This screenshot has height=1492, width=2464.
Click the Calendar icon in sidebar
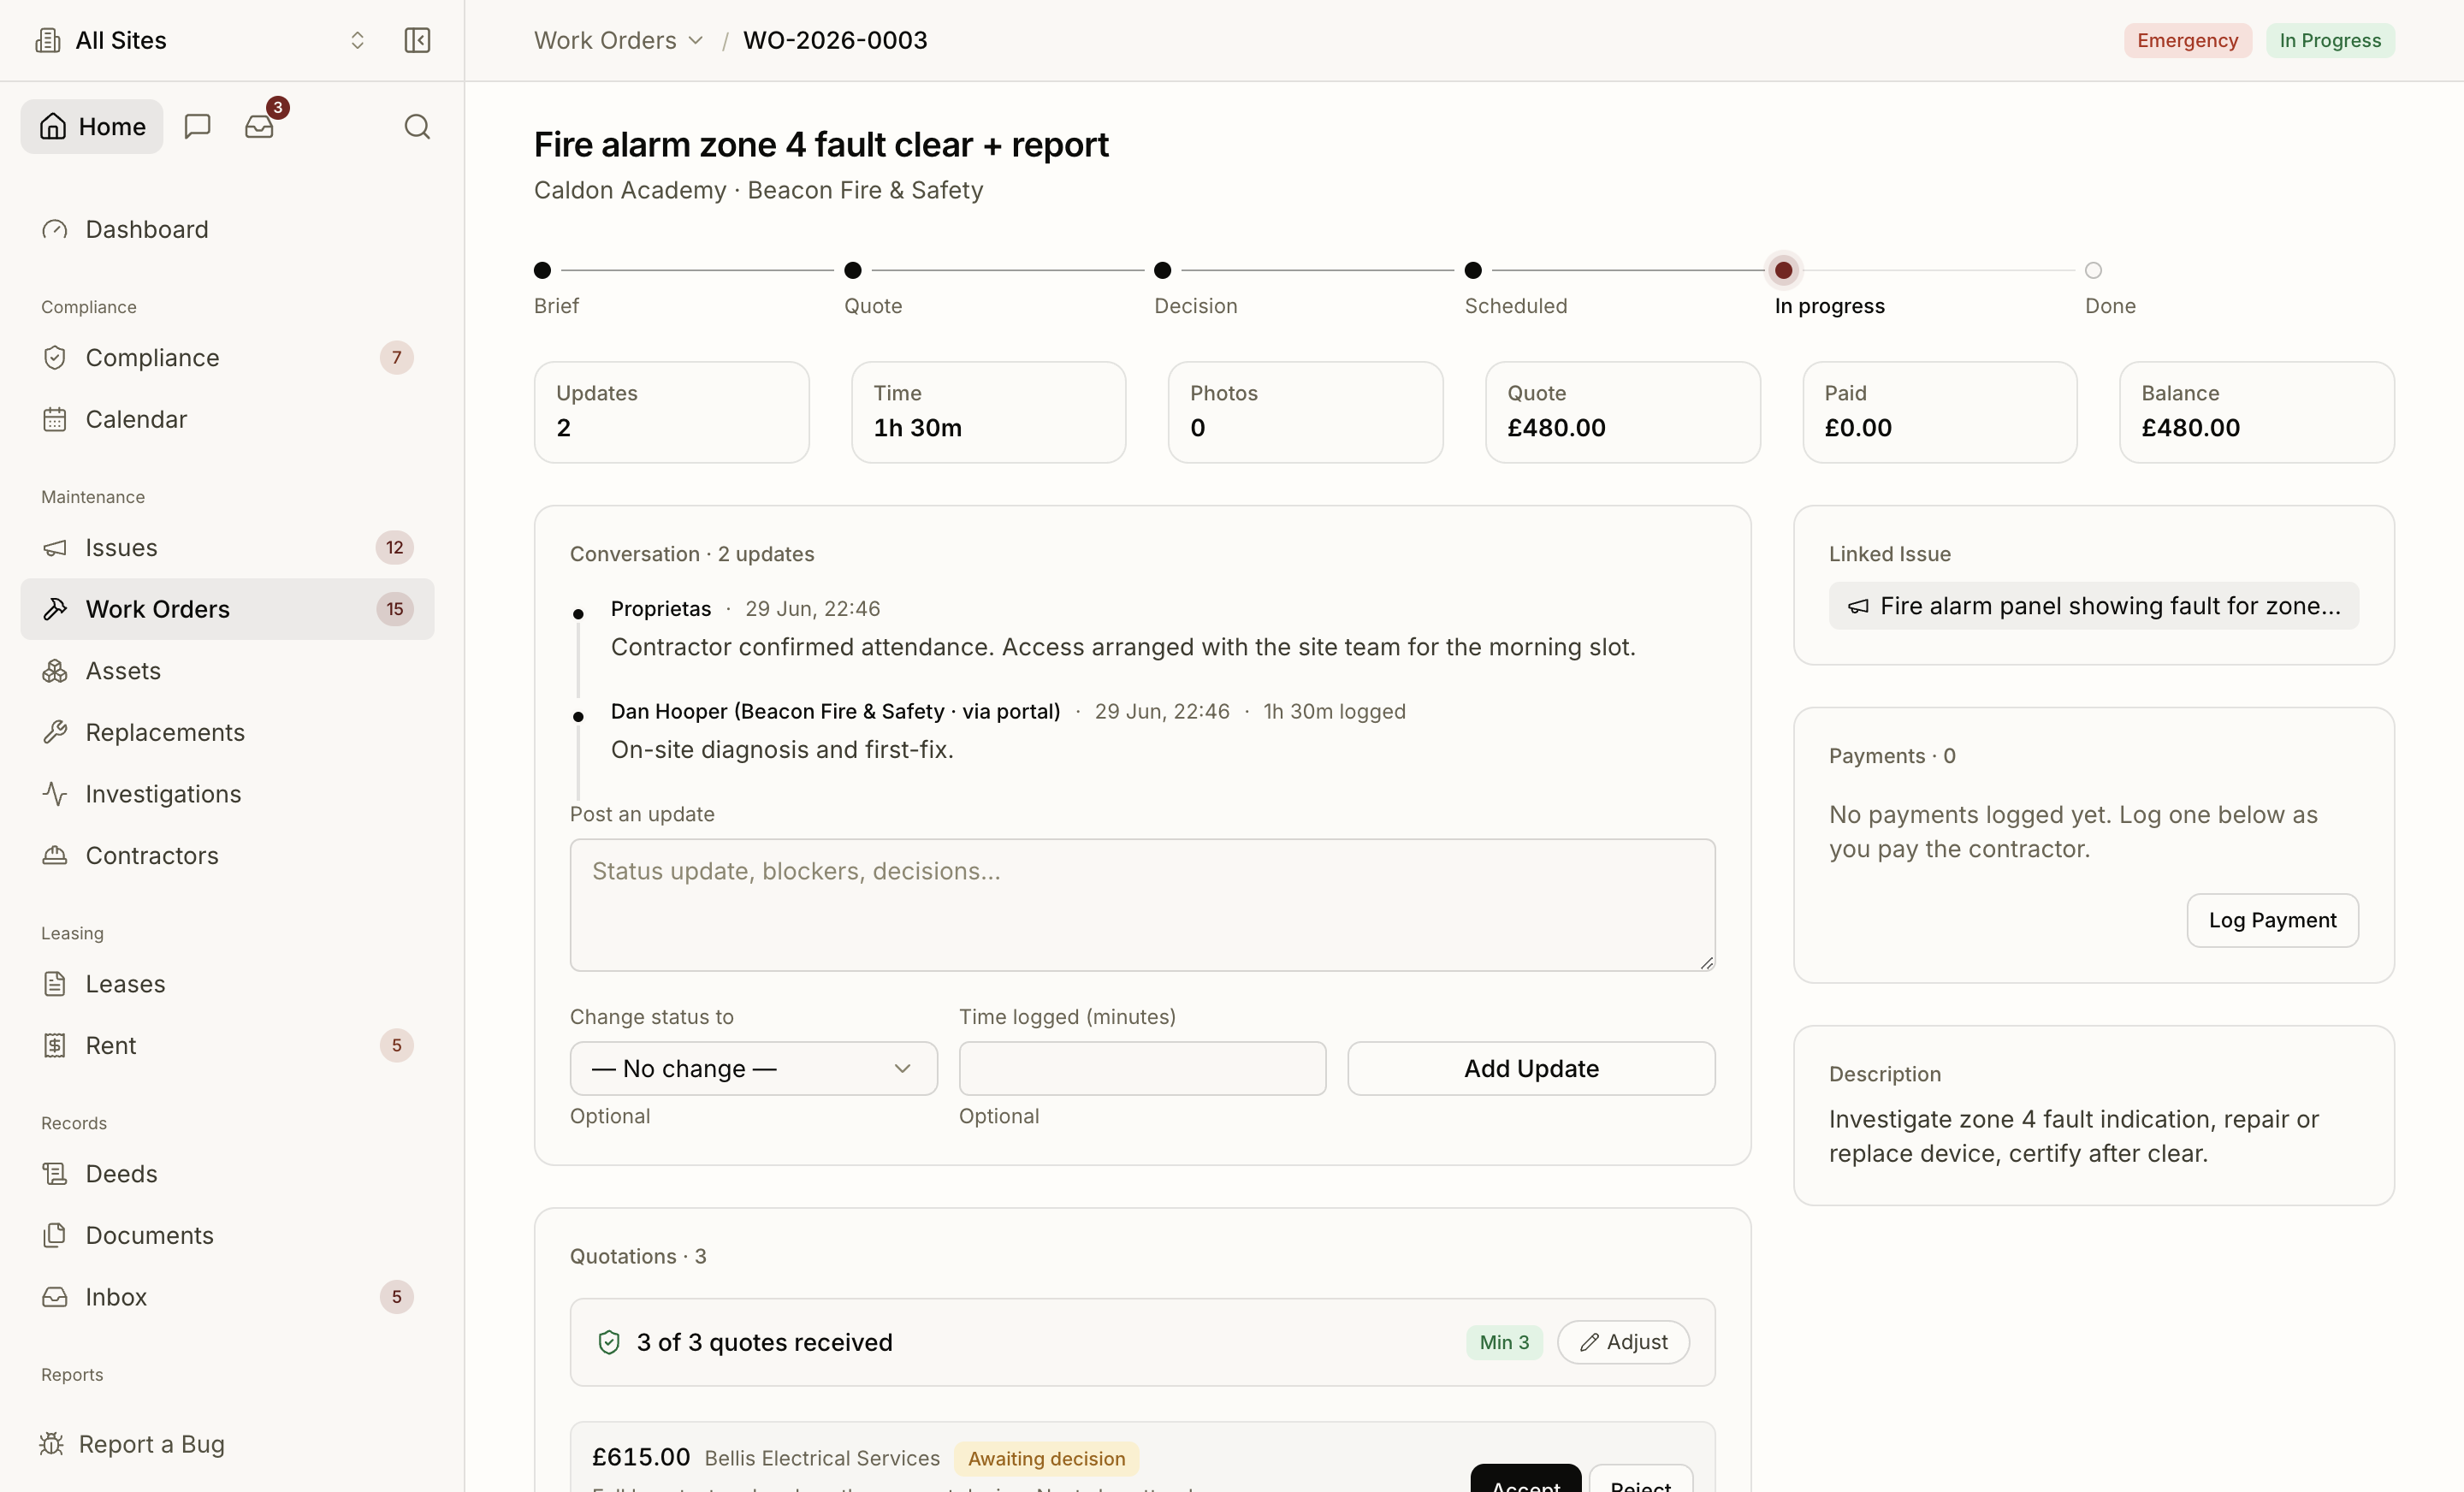pyautogui.click(x=55, y=419)
